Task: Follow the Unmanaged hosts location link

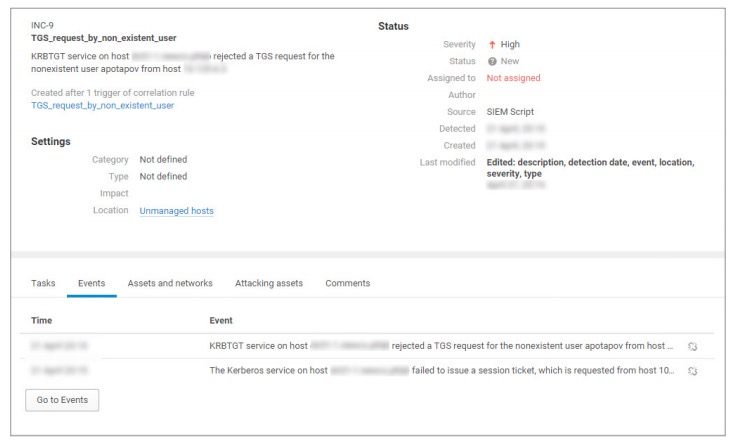Action: tap(176, 210)
